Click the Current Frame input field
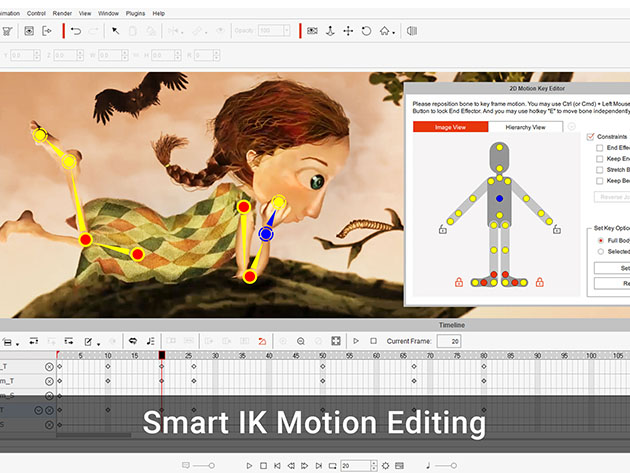630x473 pixels. [449, 341]
